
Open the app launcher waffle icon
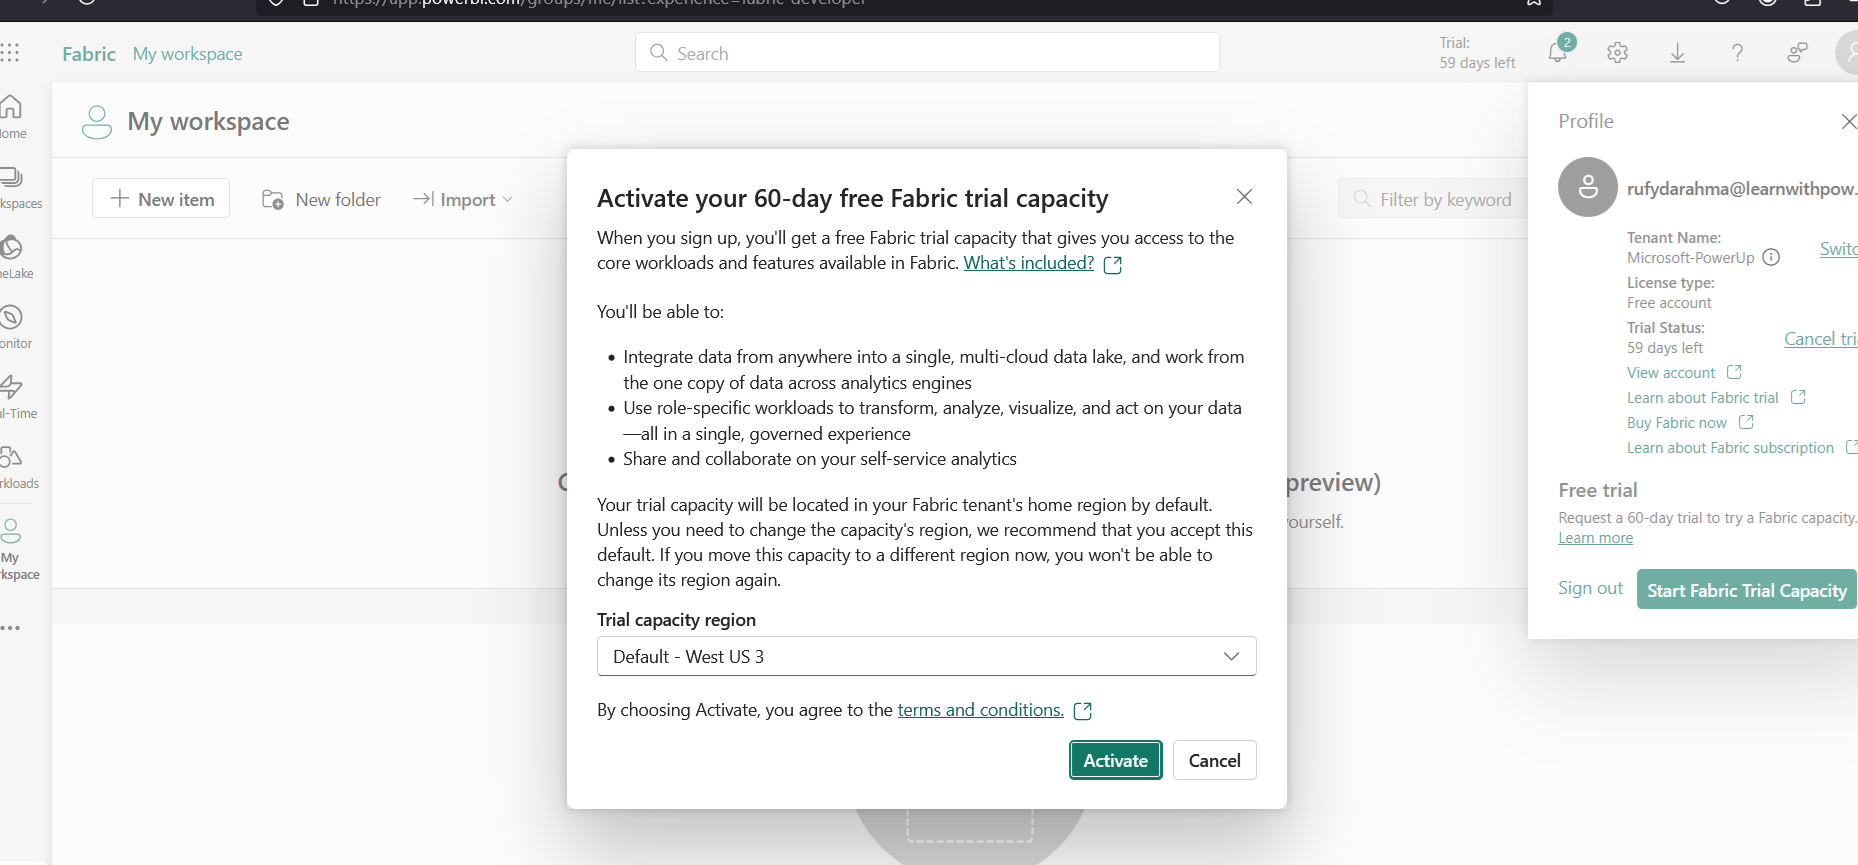(x=10, y=53)
